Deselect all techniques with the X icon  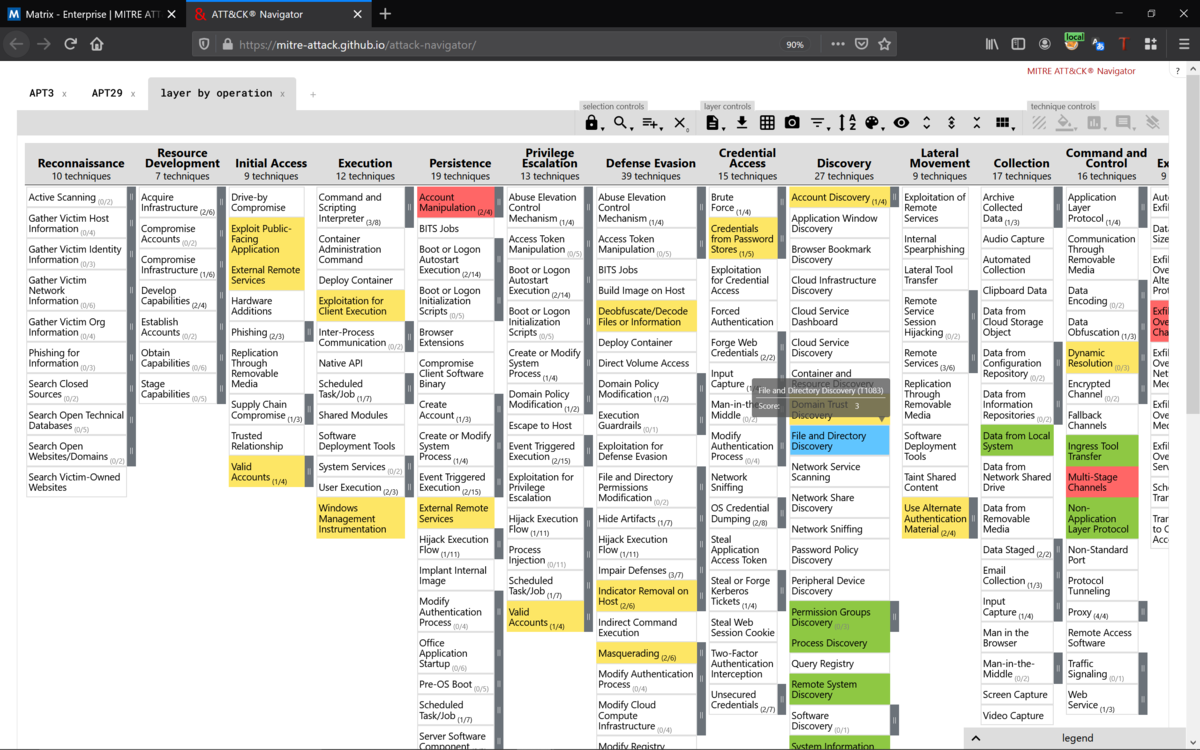[680, 123]
